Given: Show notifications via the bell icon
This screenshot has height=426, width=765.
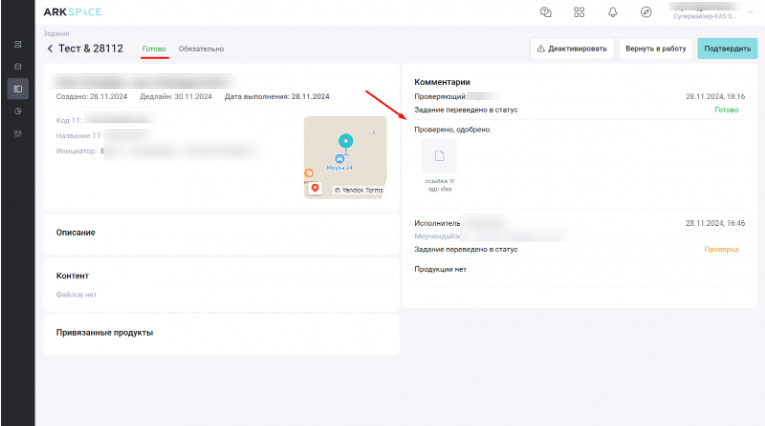Looking at the screenshot, I should (613, 12).
